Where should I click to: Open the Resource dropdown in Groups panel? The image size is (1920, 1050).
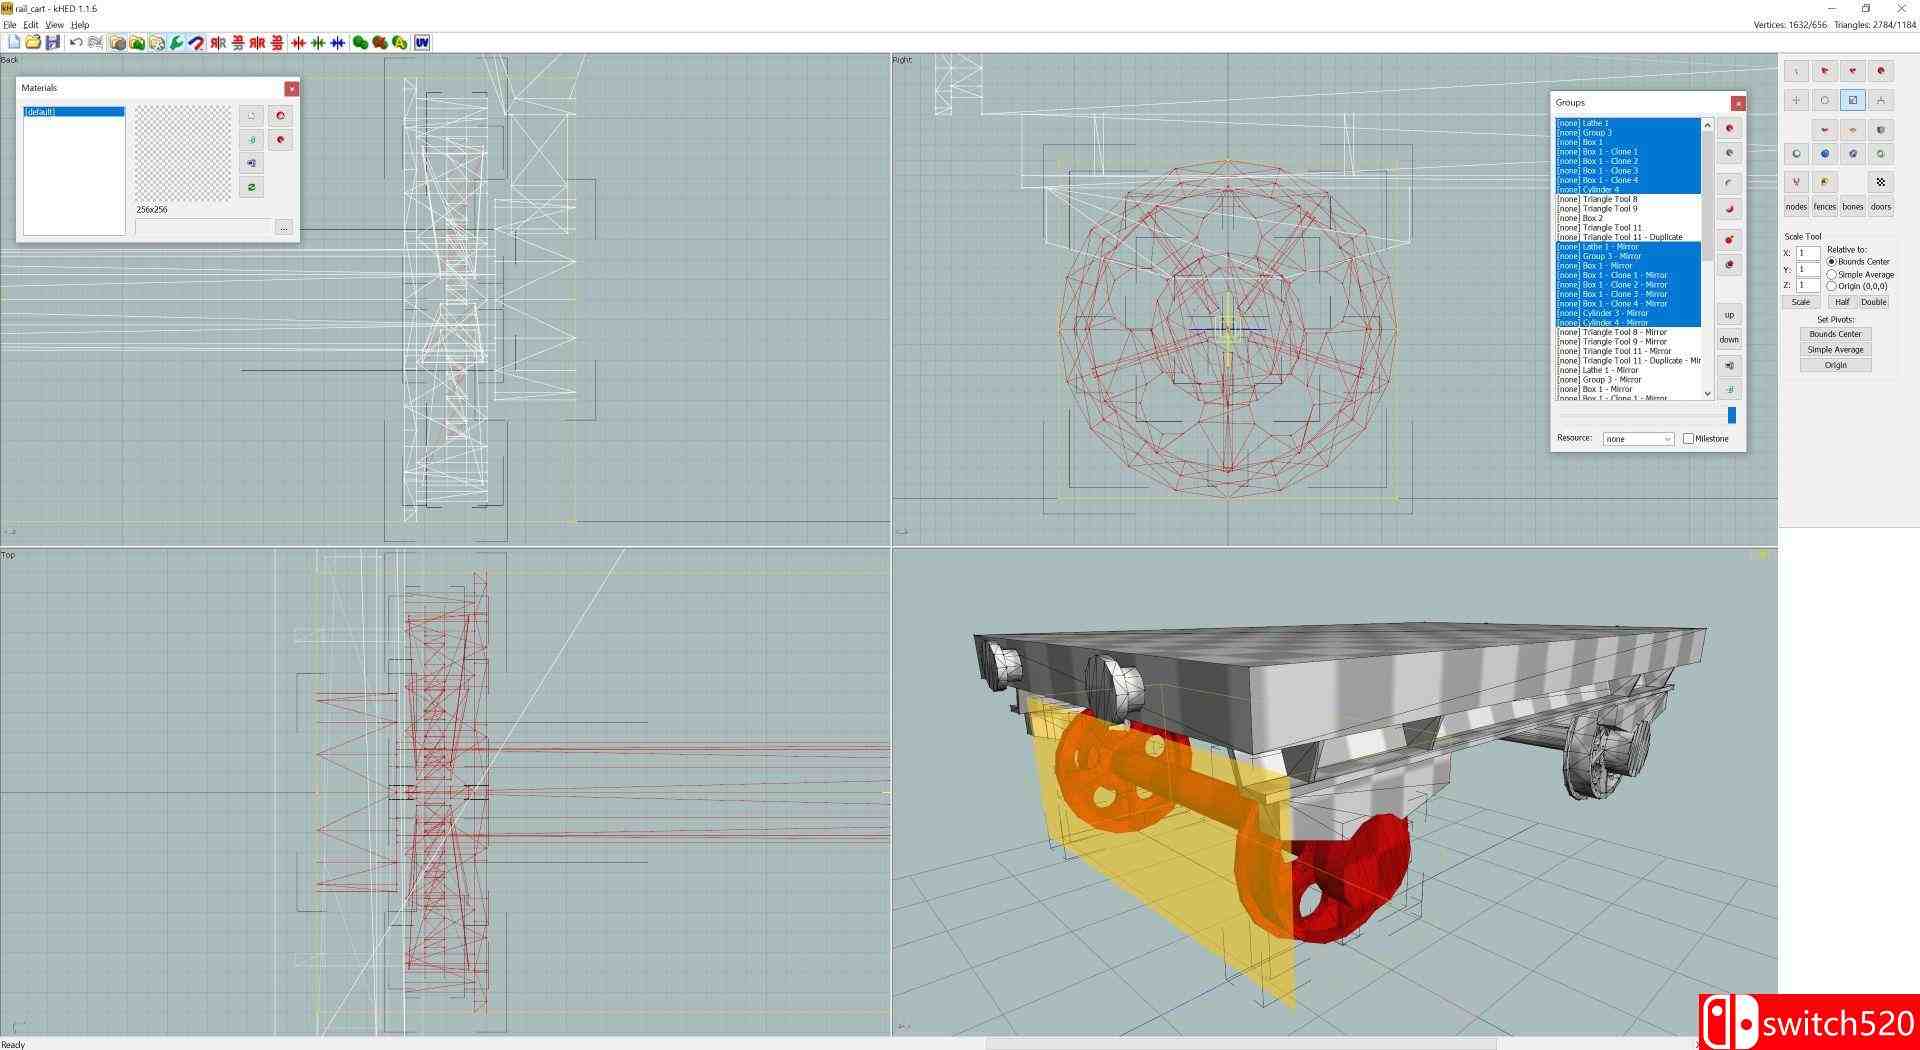pos(1638,439)
